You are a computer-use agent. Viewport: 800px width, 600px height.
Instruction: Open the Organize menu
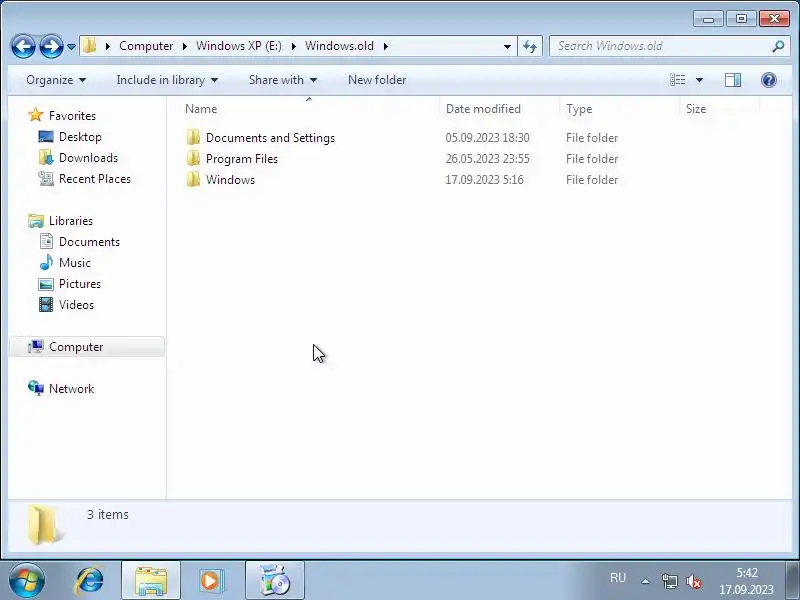(56, 80)
